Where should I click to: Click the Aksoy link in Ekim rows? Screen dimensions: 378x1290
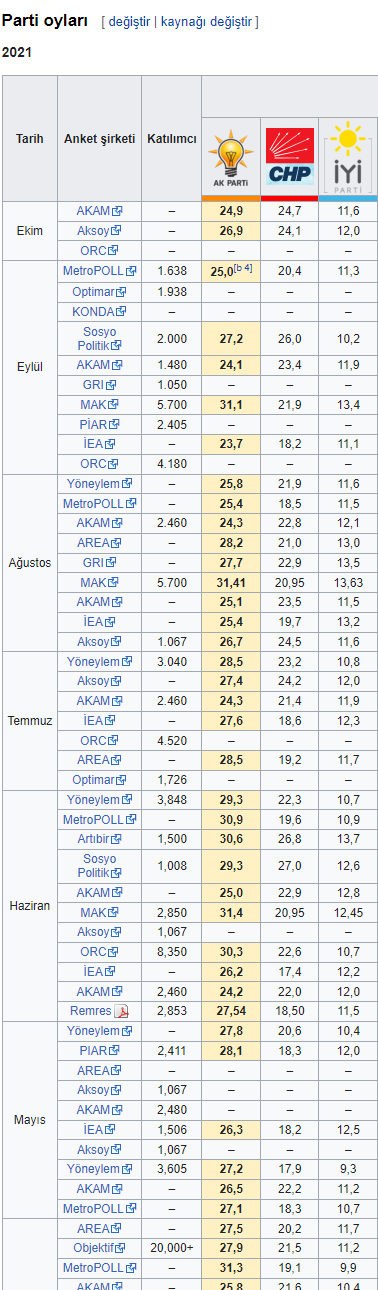click(93, 230)
